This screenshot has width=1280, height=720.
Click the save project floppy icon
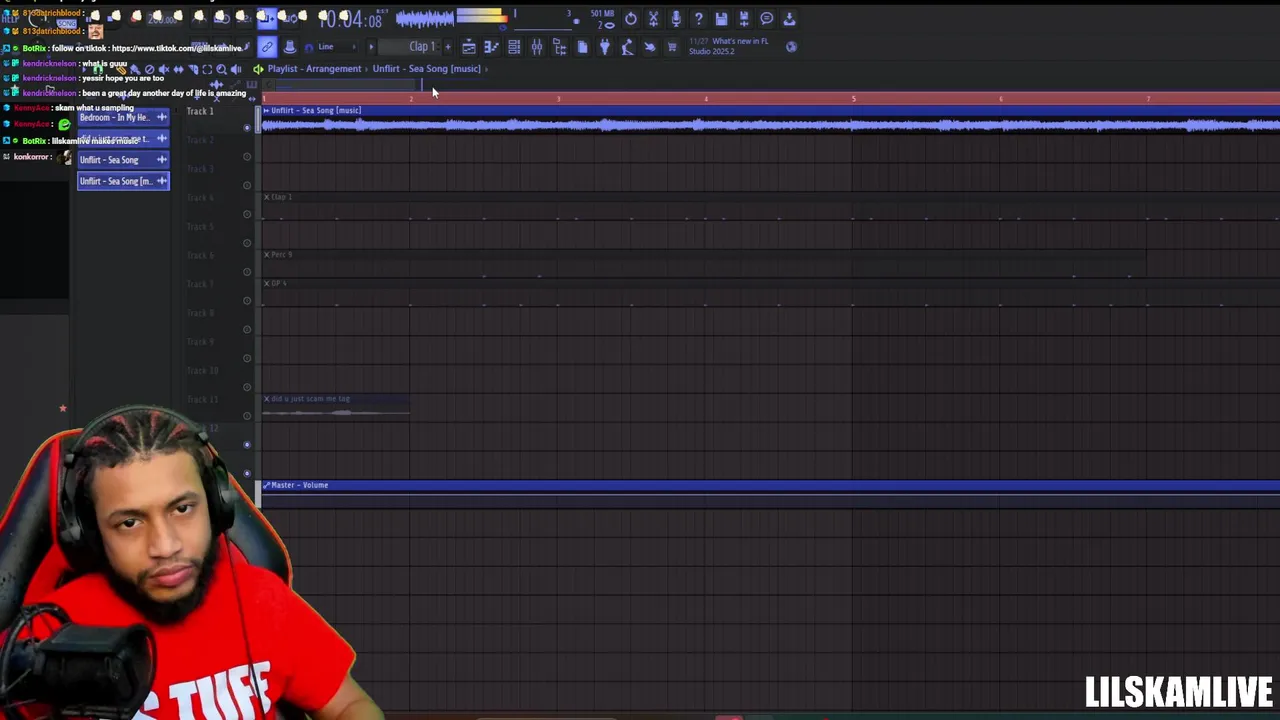(x=721, y=19)
